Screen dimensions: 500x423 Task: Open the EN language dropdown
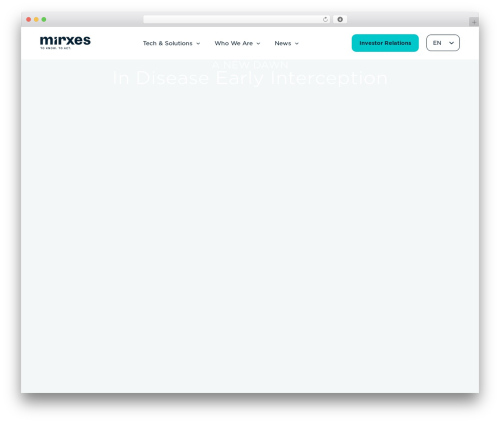click(x=443, y=43)
